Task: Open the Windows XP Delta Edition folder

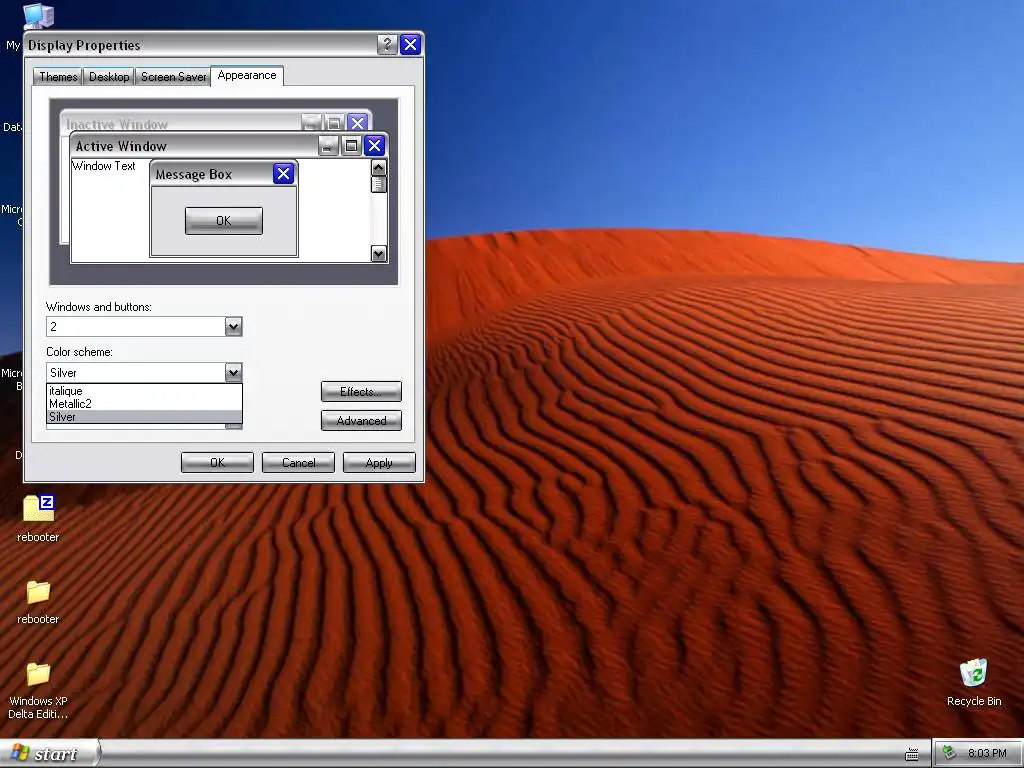Action: pyautogui.click(x=39, y=674)
